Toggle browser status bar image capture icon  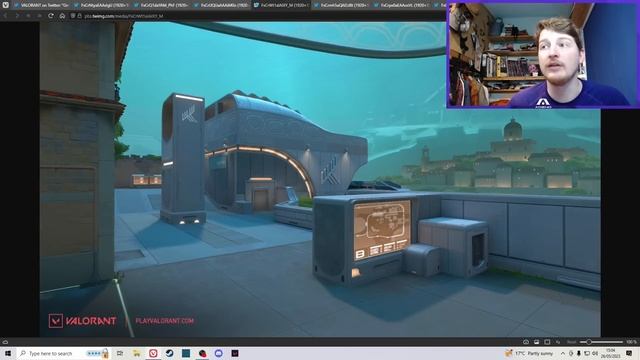[536, 342]
